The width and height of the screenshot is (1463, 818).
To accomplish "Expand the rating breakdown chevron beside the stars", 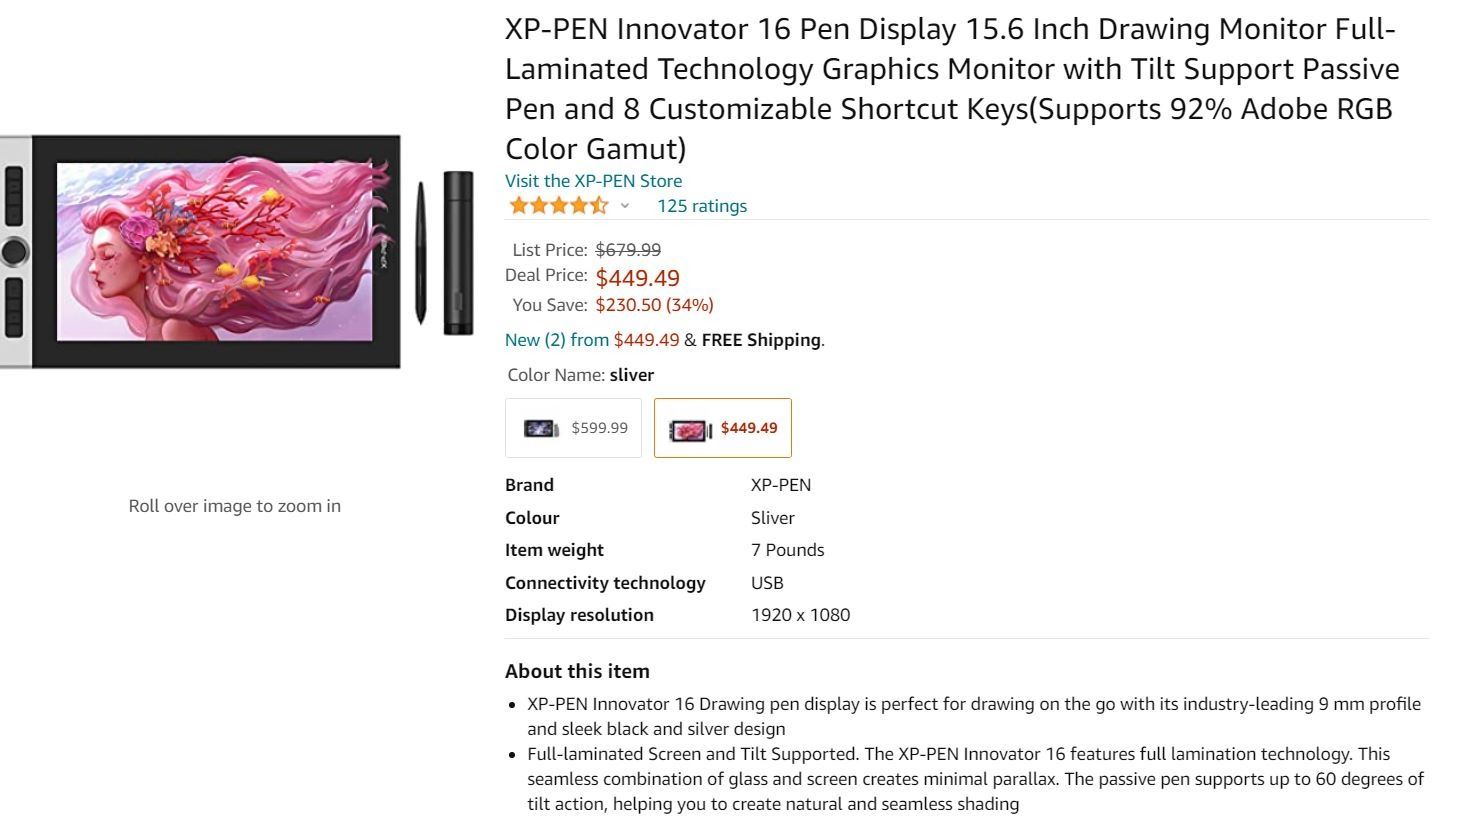I will click(x=625, y=206).
